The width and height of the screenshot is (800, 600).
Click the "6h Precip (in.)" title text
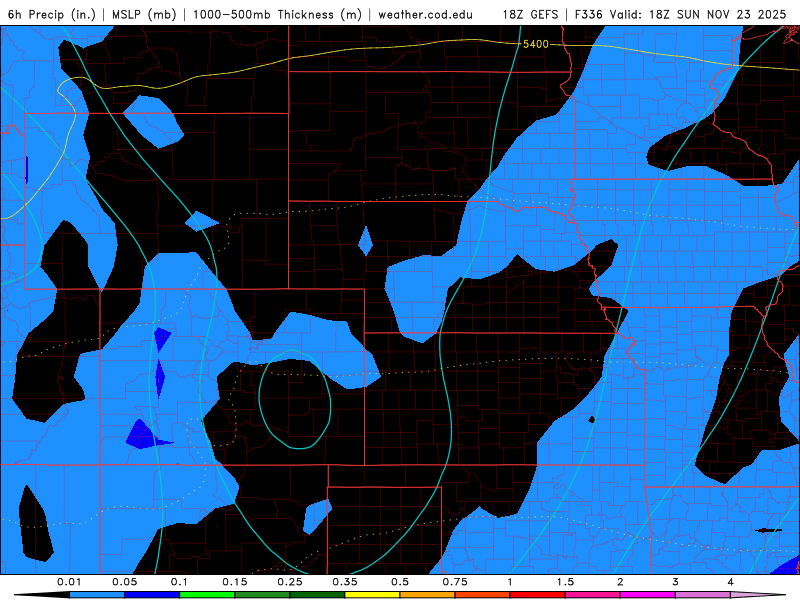pos(52,14)
